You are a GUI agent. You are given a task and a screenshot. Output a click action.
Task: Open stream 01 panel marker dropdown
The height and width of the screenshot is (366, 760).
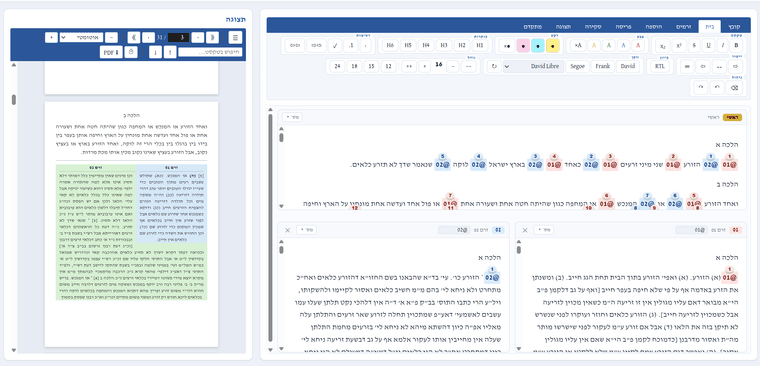click(x=544, y=230)
